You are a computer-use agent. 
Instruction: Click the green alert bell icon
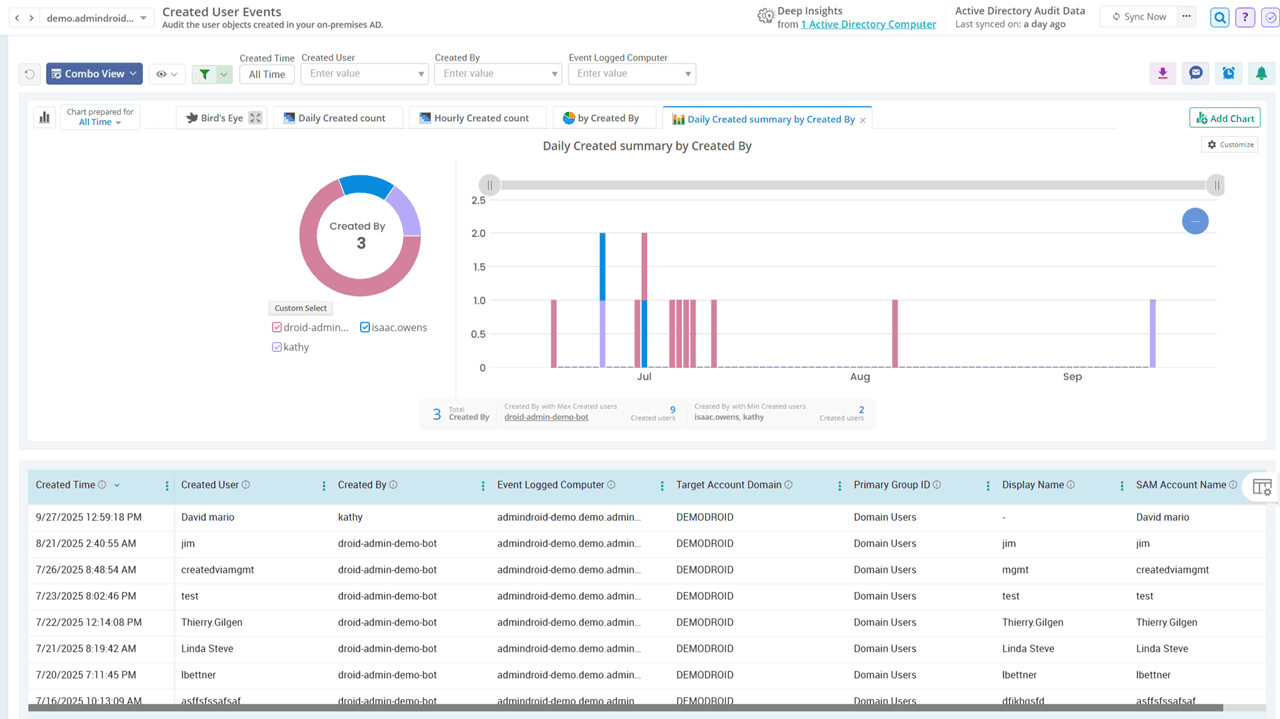point(1261,73)
